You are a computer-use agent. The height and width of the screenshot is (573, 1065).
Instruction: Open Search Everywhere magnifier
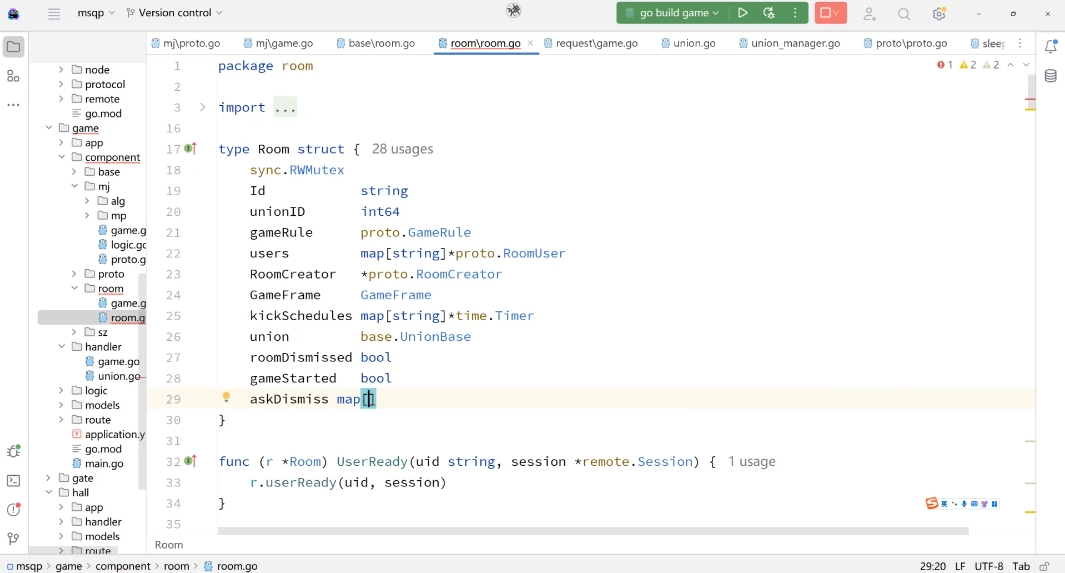pos(904,14)
